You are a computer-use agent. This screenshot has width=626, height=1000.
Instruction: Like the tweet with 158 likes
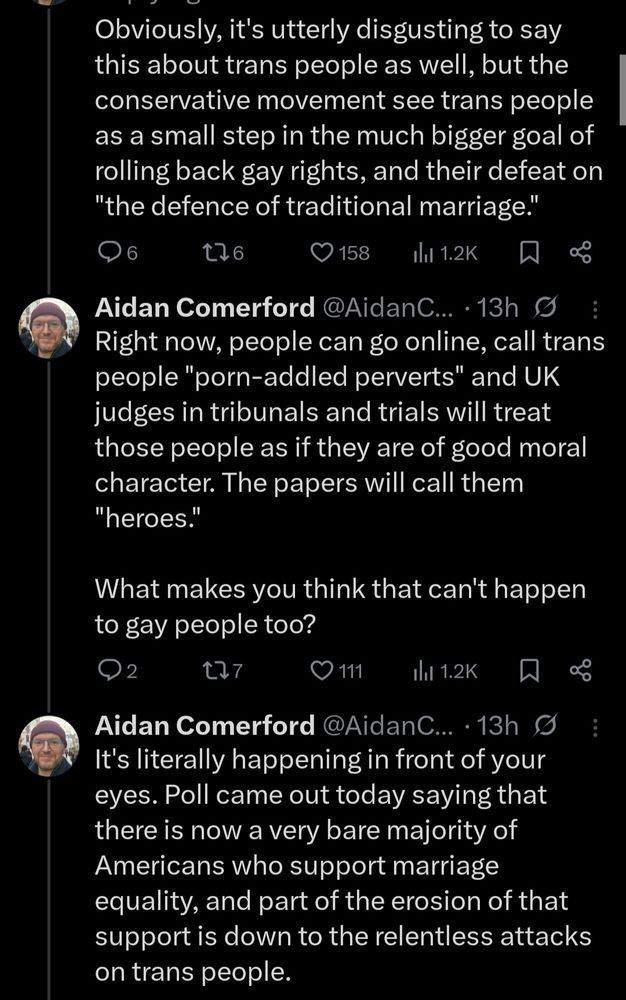tap(340, 253)
